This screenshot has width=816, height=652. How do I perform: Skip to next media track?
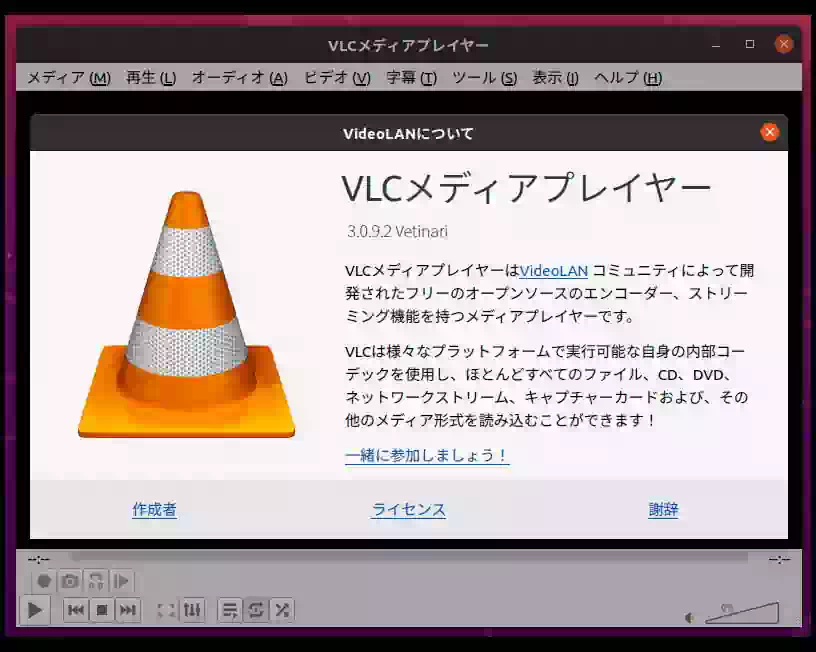click(128, 610)
